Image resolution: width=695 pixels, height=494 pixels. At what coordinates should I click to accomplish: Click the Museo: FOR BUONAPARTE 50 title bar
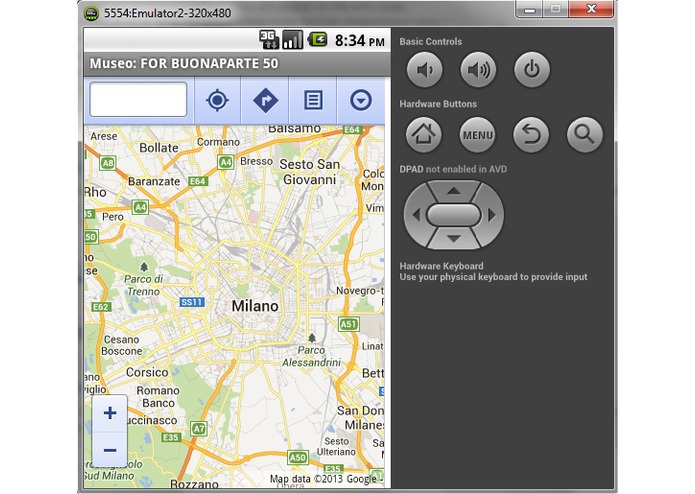tap(237, 64)
